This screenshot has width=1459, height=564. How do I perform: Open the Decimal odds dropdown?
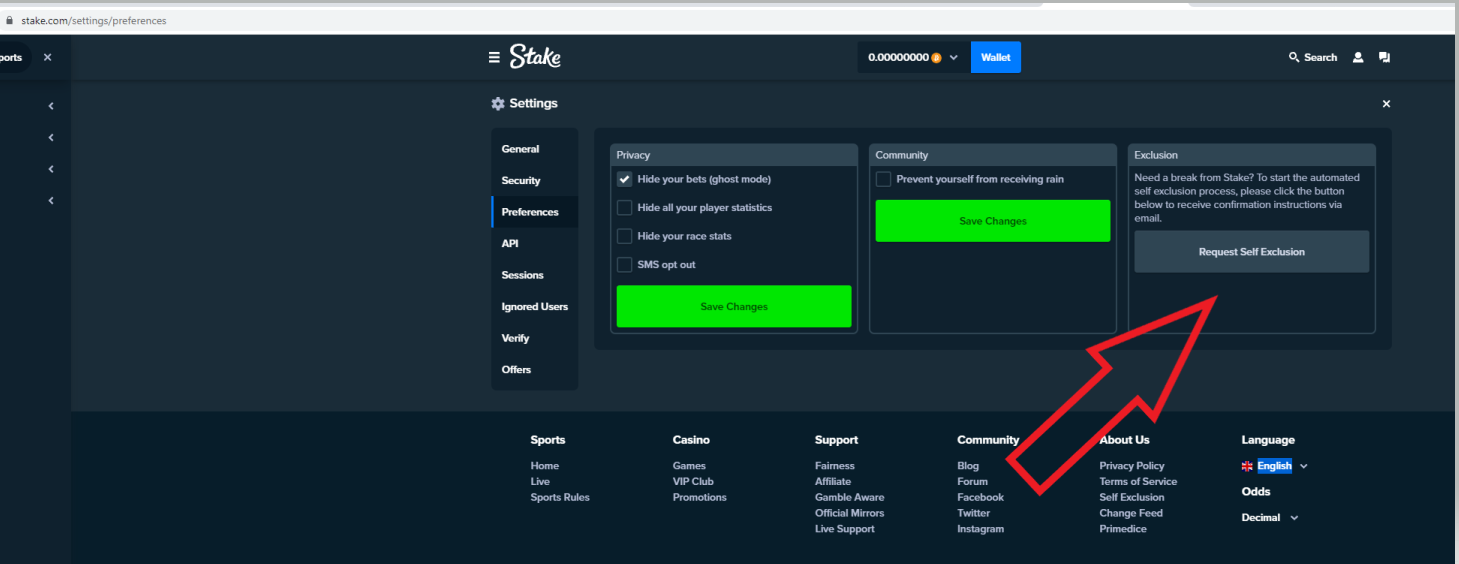click(1270, 518)
